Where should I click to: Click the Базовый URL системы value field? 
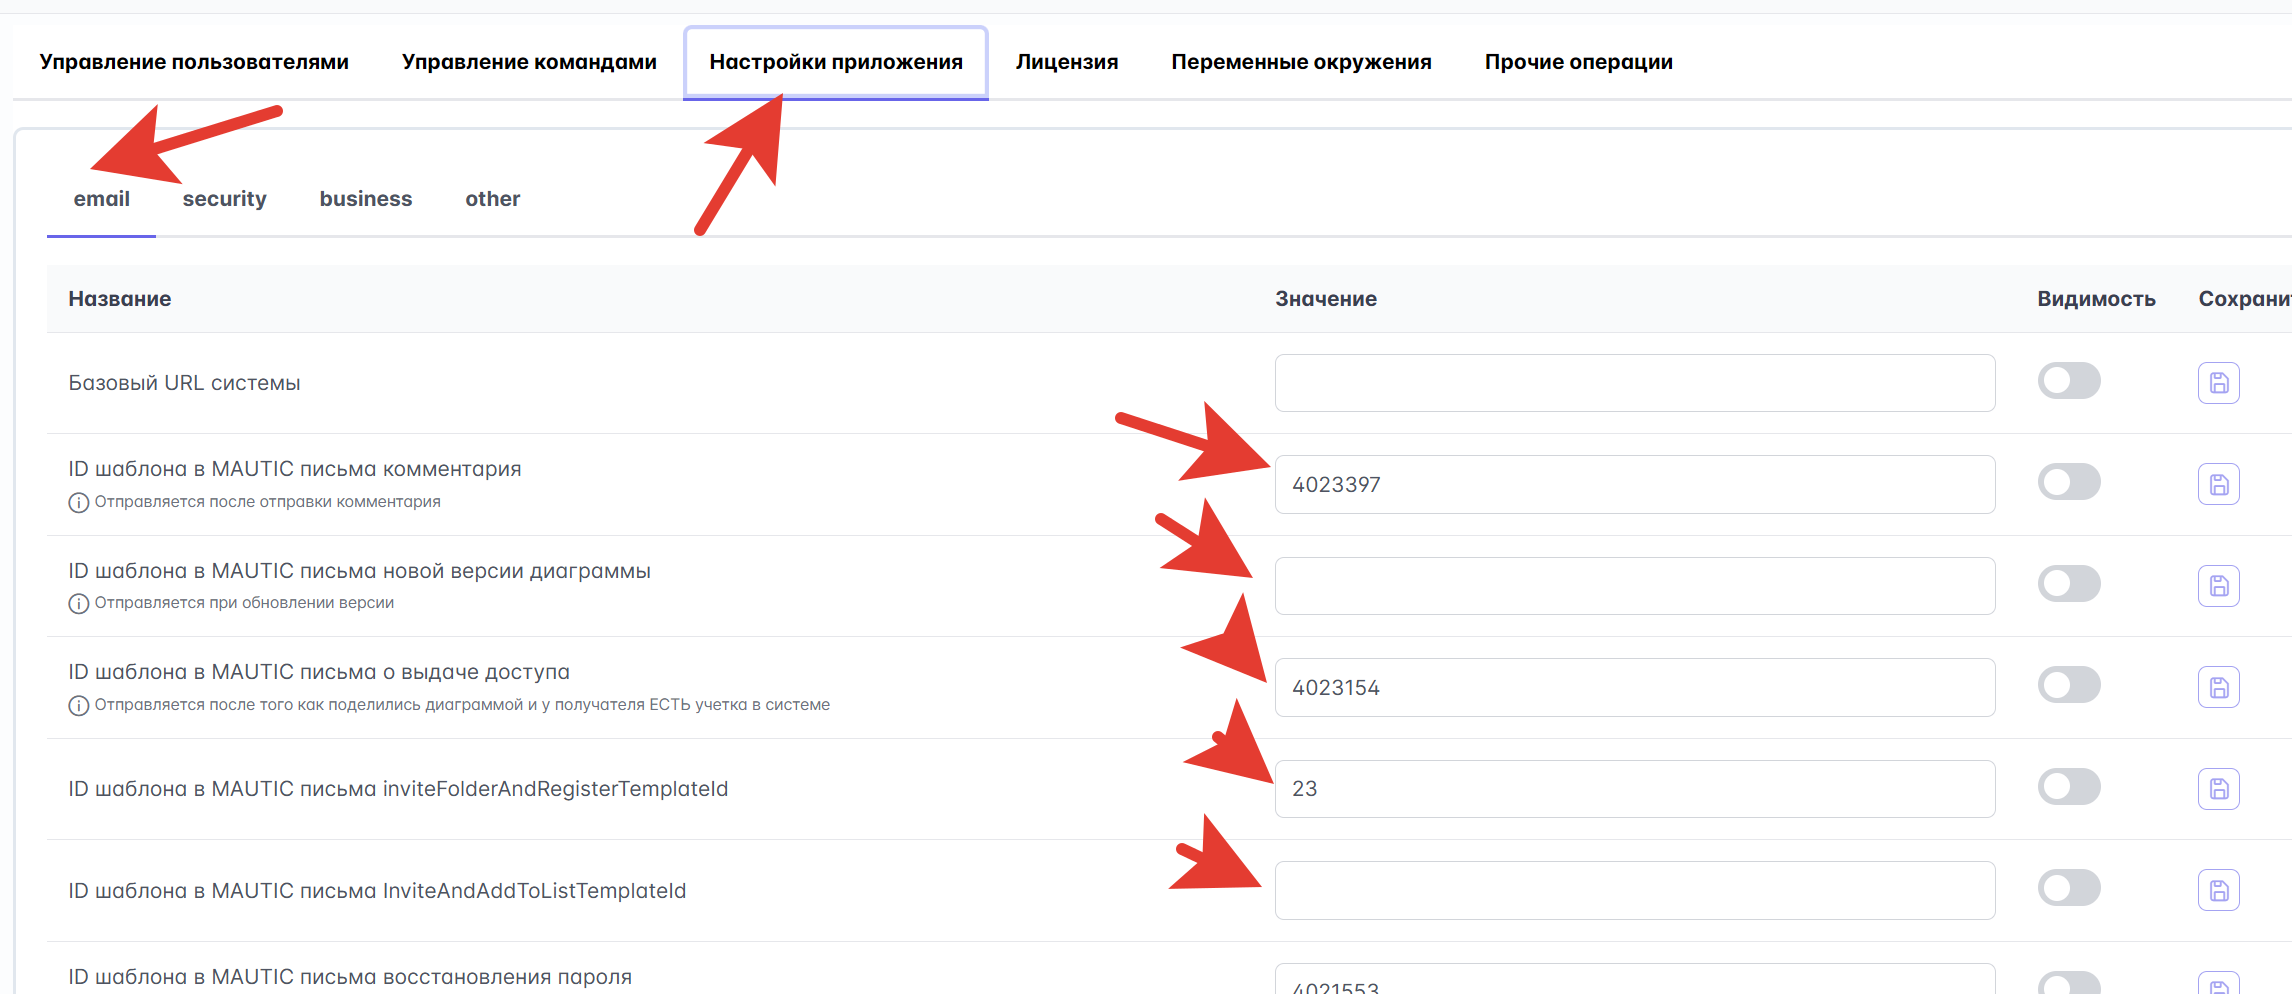coord(1634,383)
